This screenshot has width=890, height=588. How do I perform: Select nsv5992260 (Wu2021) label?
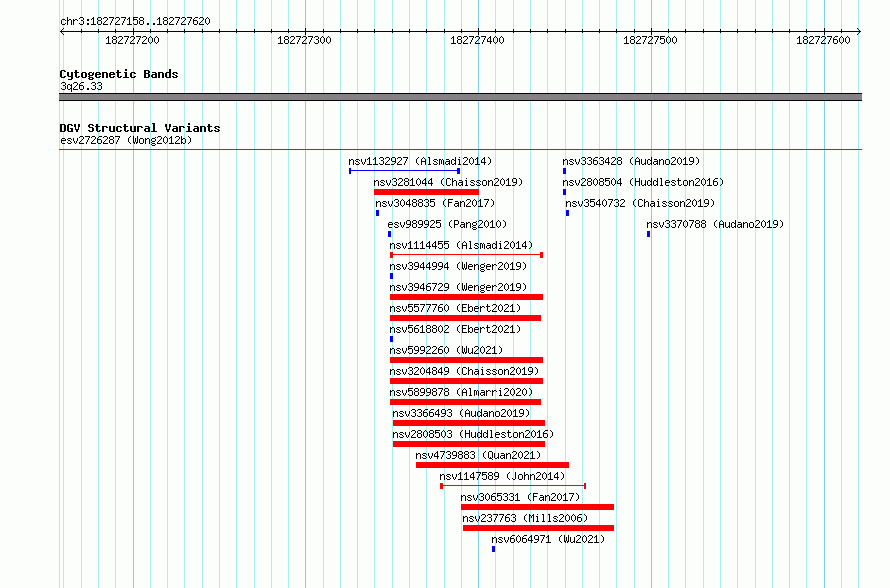click(446, 350)
